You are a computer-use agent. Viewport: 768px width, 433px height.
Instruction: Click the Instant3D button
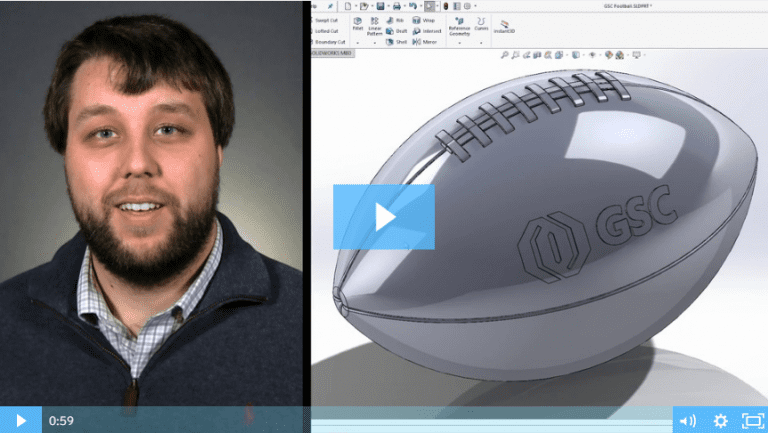(504, 26)
